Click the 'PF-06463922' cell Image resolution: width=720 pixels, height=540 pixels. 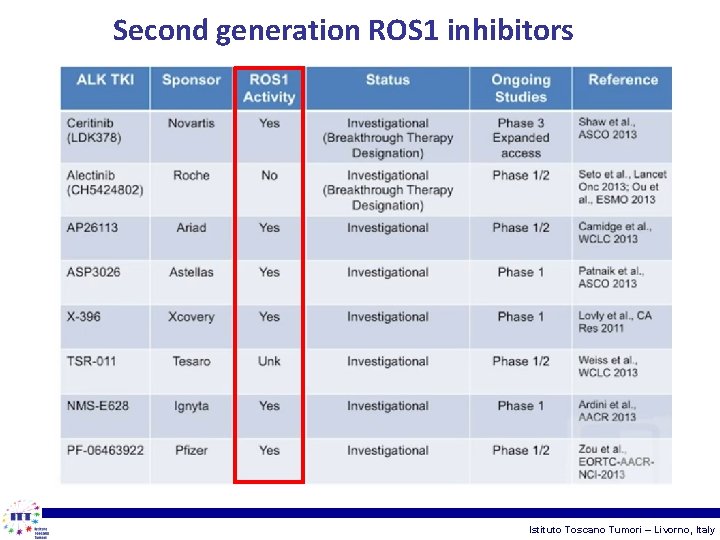105,461
